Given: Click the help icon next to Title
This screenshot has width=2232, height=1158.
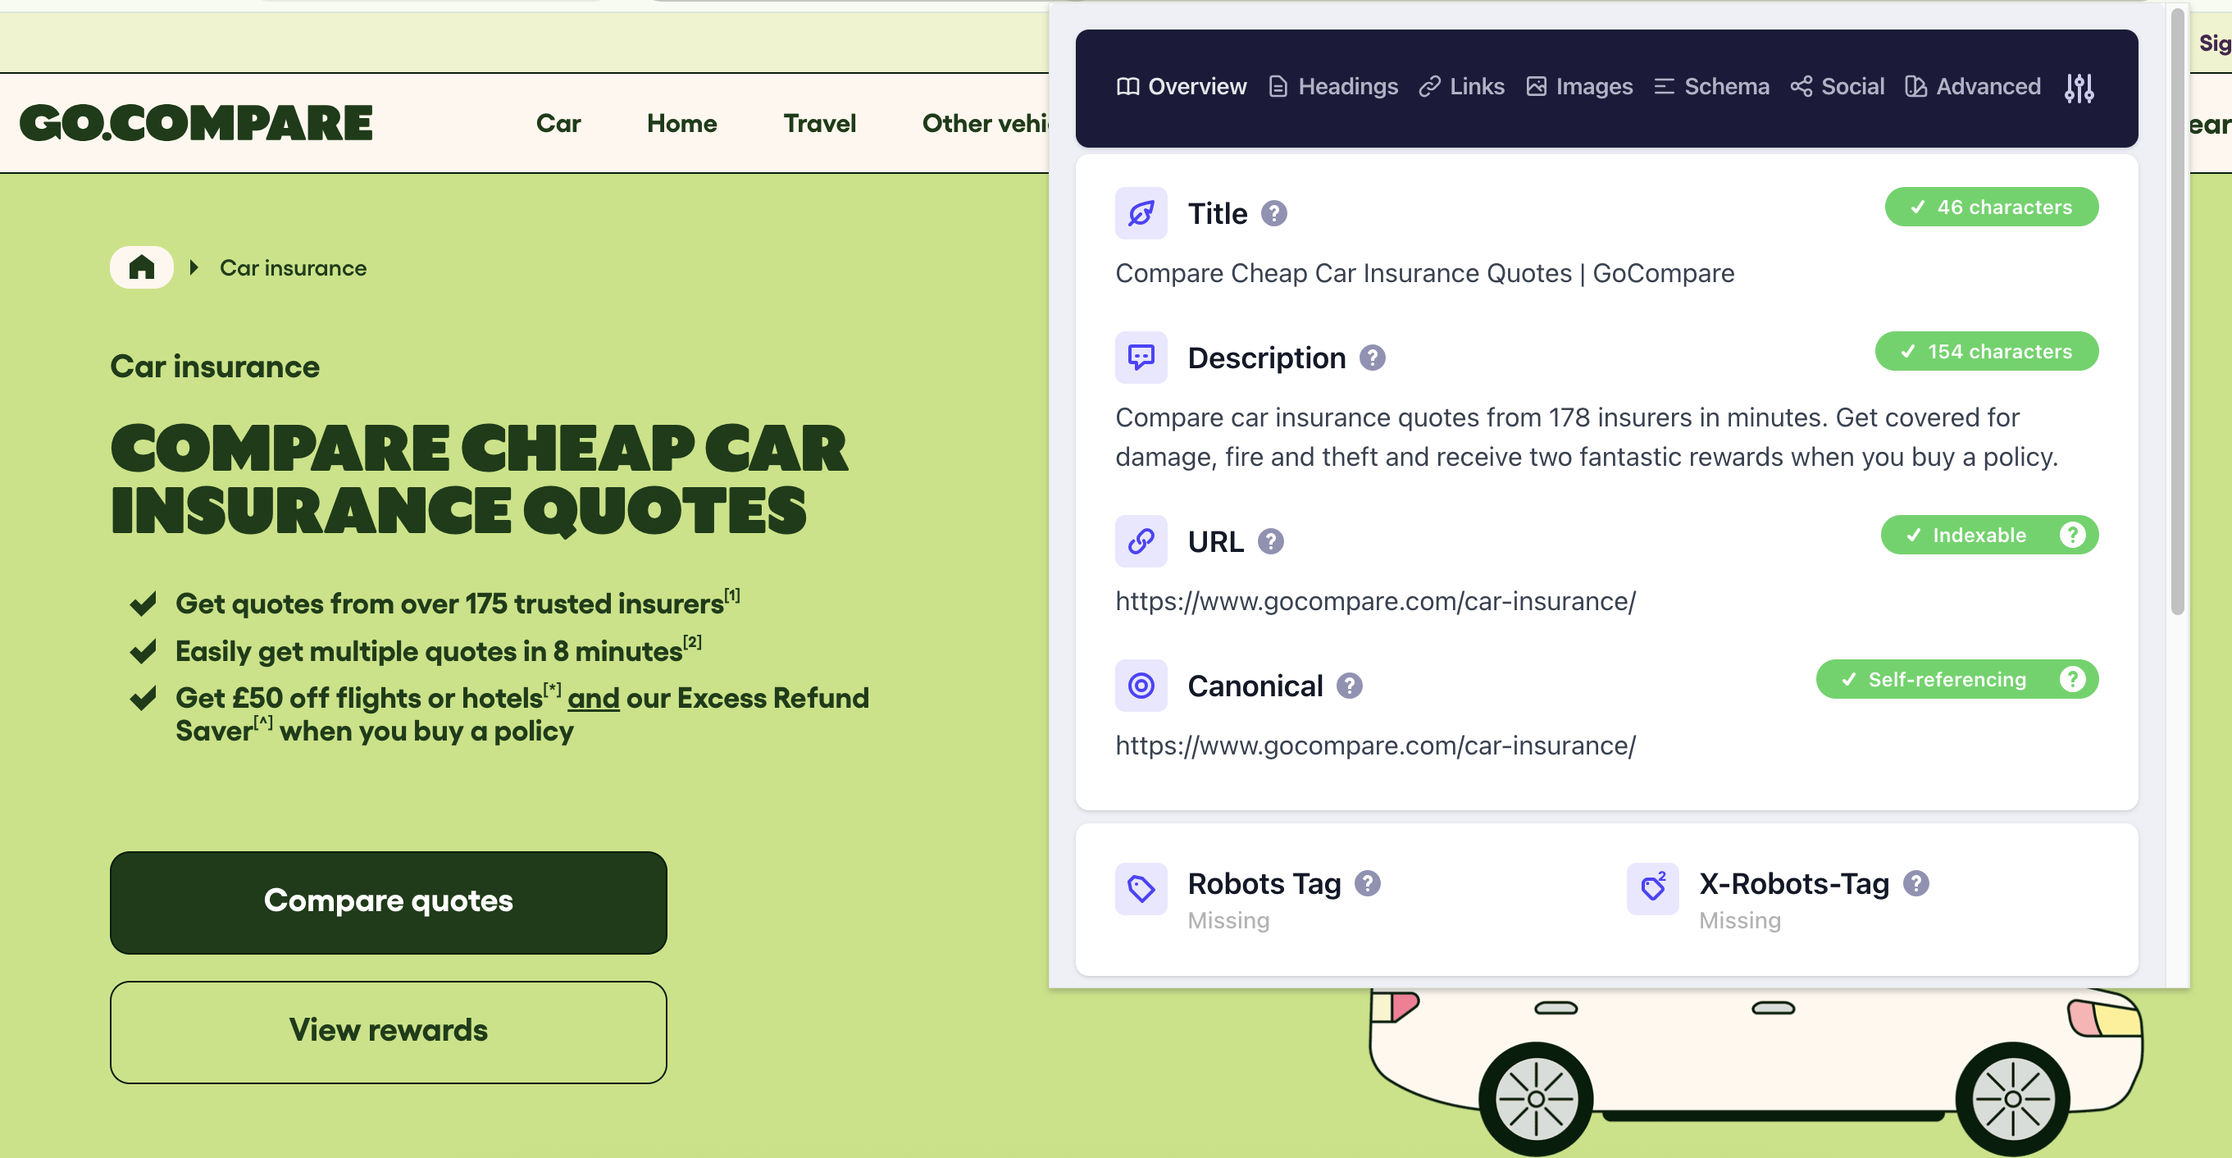Looking at the screenshot, I should tap(1274, 213).
